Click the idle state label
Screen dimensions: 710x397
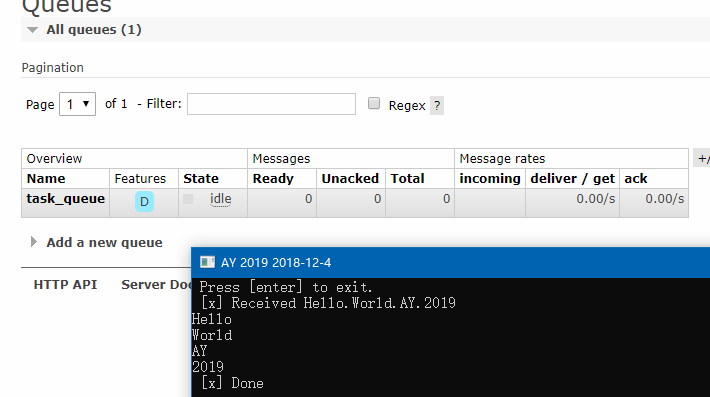click(x=221, y=199)
